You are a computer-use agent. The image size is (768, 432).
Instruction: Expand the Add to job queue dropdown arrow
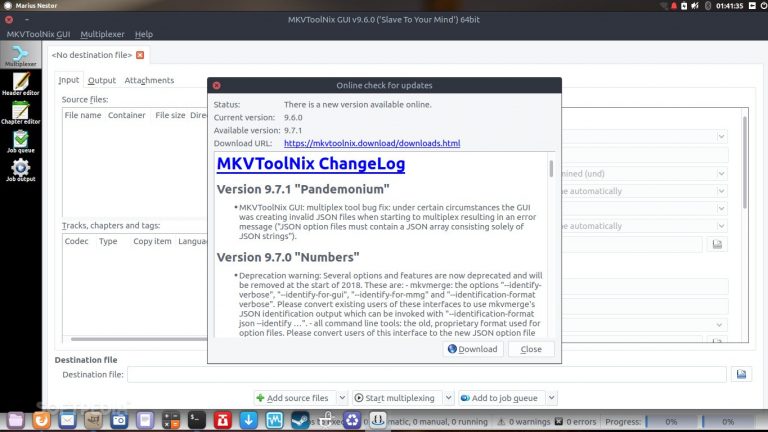(x=551, y=398)
